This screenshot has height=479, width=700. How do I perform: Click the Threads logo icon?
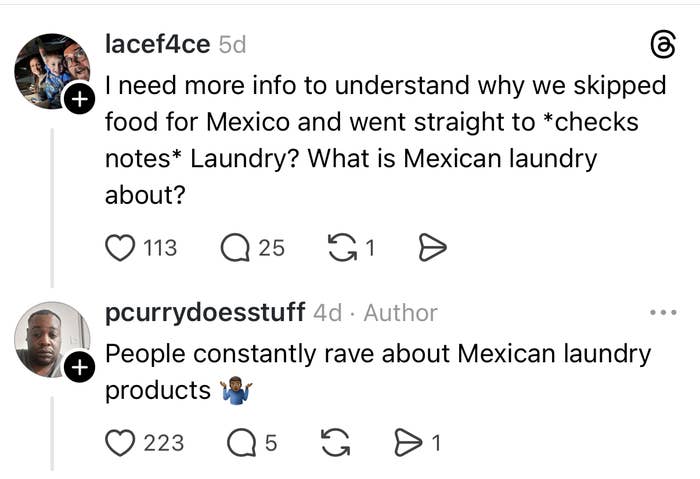(663, 45)
